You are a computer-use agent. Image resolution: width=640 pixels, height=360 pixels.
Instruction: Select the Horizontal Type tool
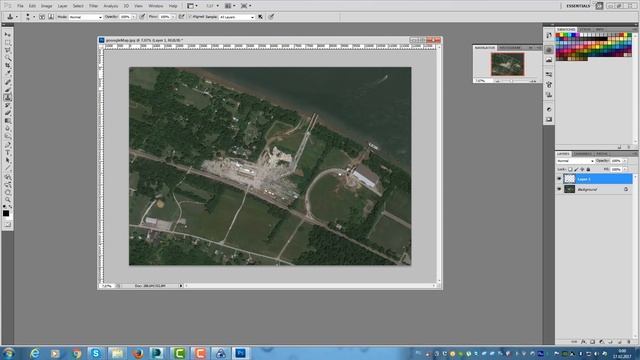(x=7, y=153)
